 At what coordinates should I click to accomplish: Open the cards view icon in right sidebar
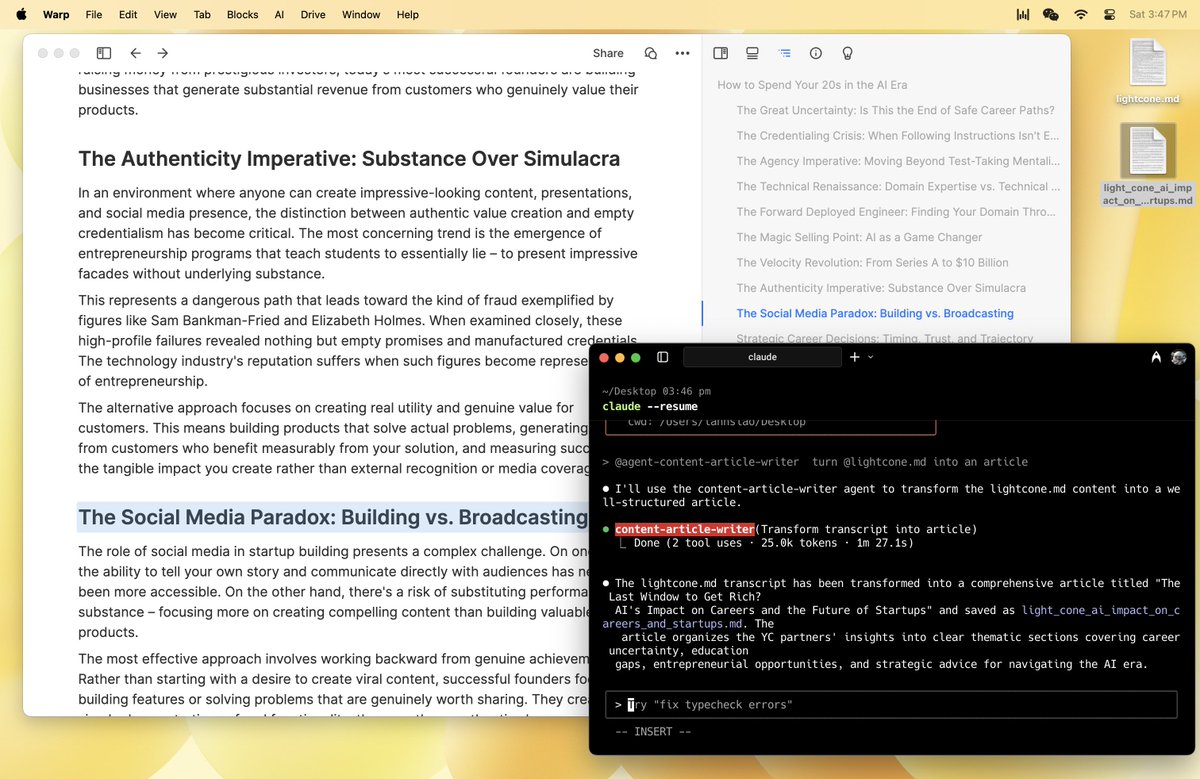(x=752, y=53)
